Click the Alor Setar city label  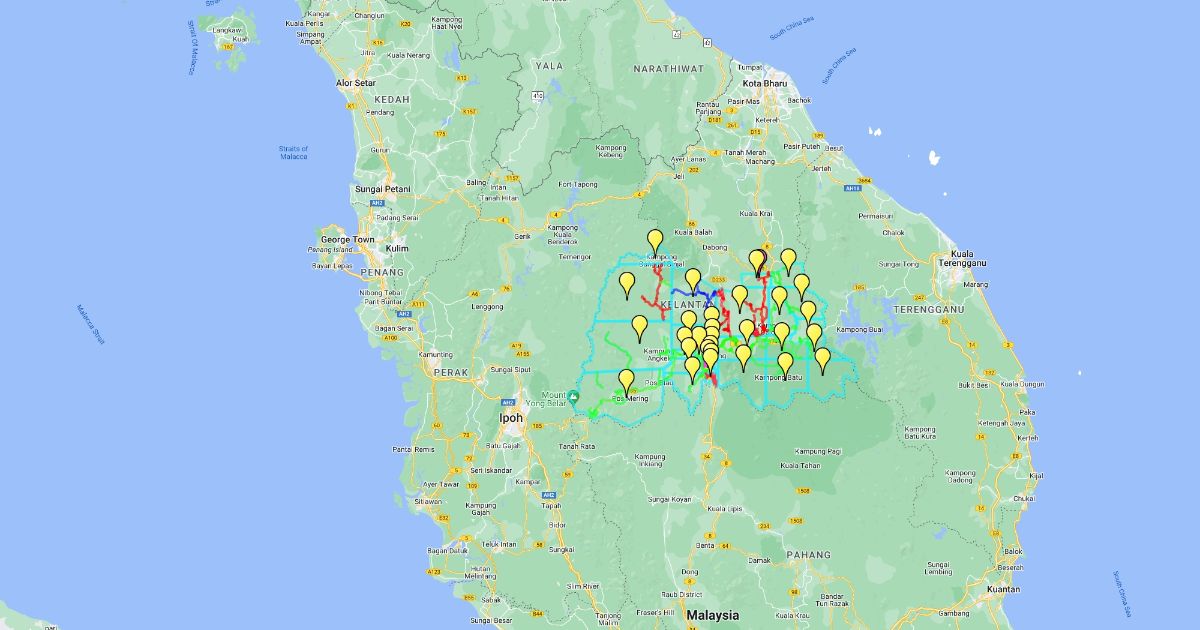[x=358, y=83]
